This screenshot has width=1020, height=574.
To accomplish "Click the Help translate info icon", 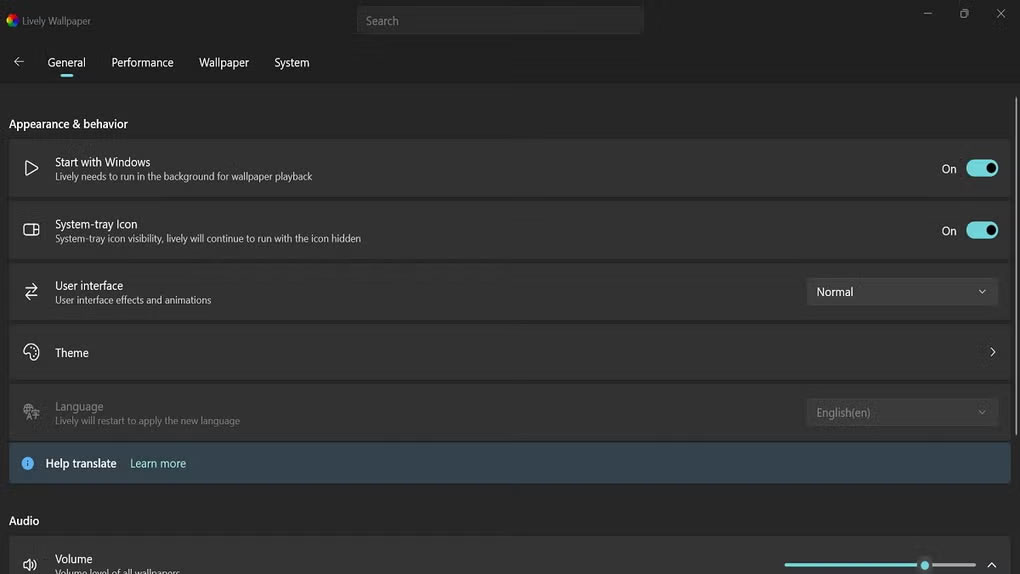I will pos(27,463).
